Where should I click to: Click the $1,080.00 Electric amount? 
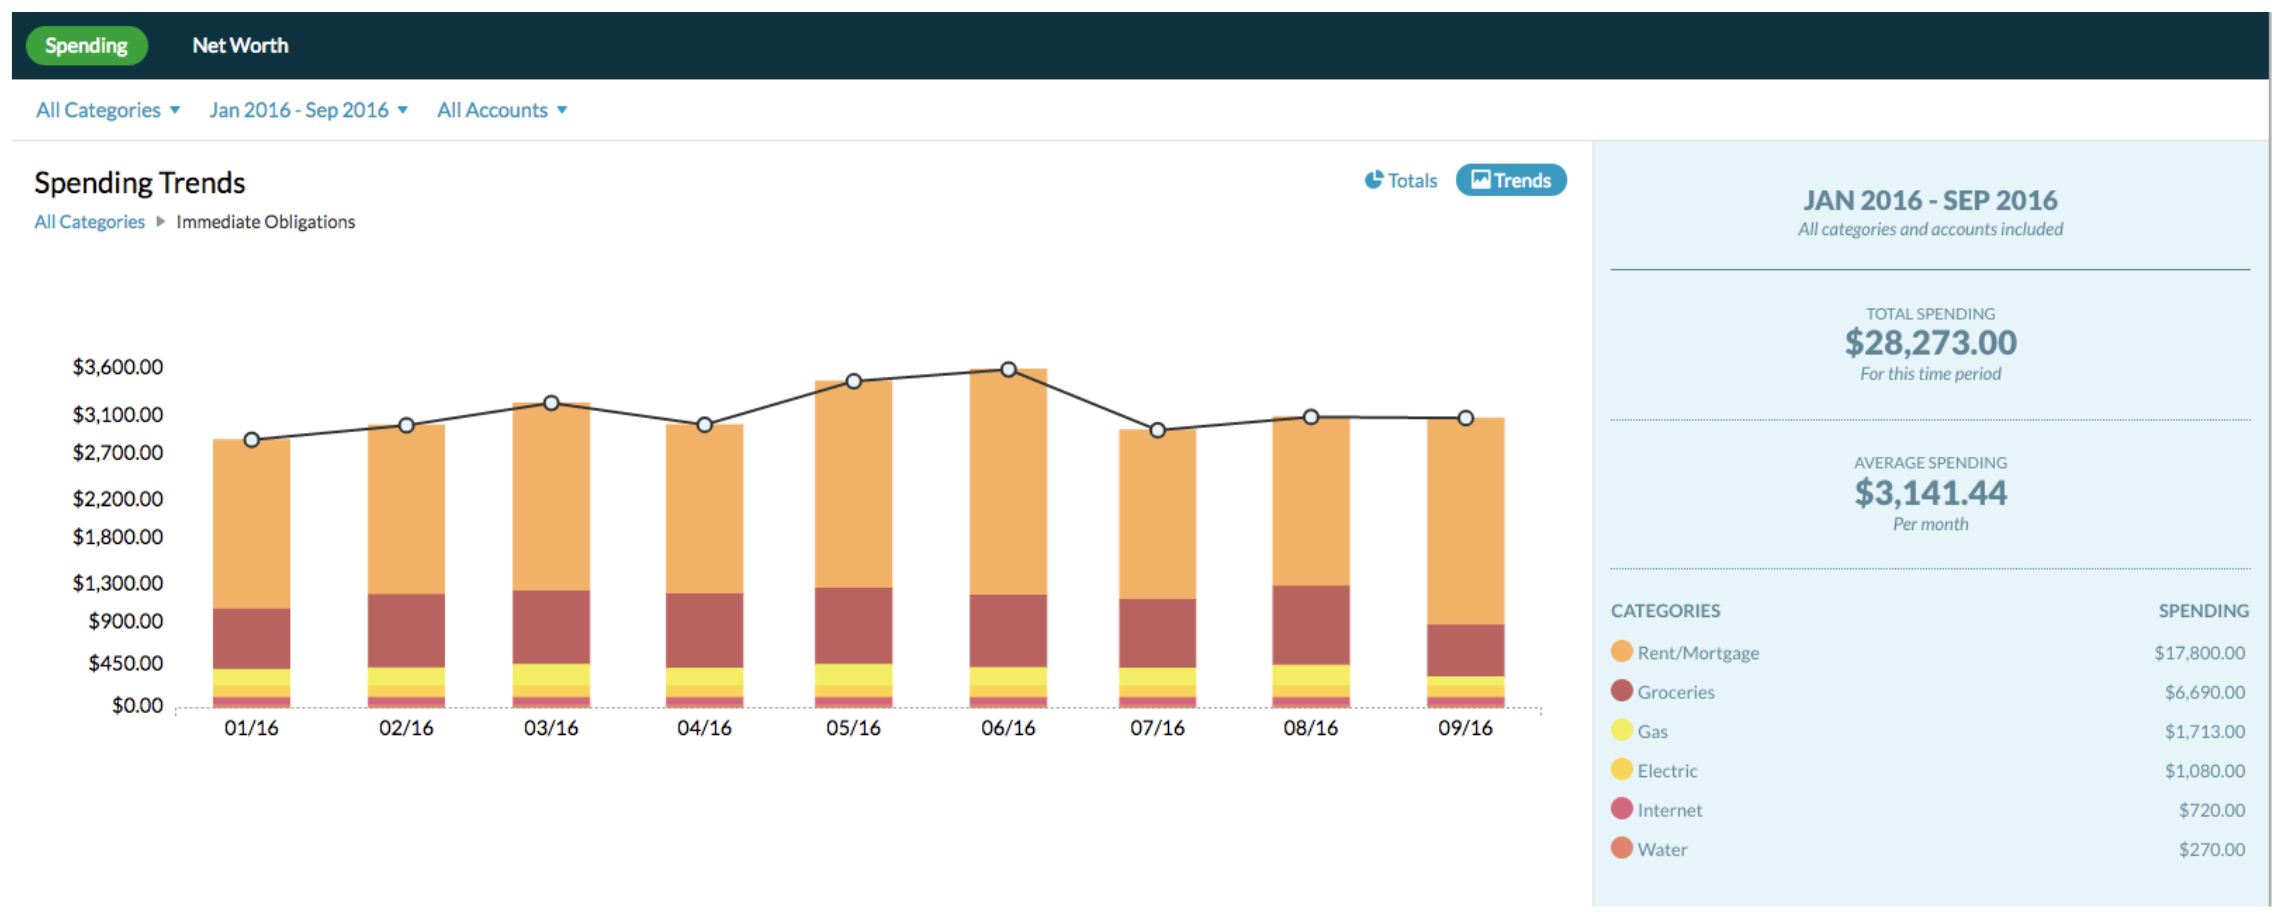click(x=2205, y=771)
